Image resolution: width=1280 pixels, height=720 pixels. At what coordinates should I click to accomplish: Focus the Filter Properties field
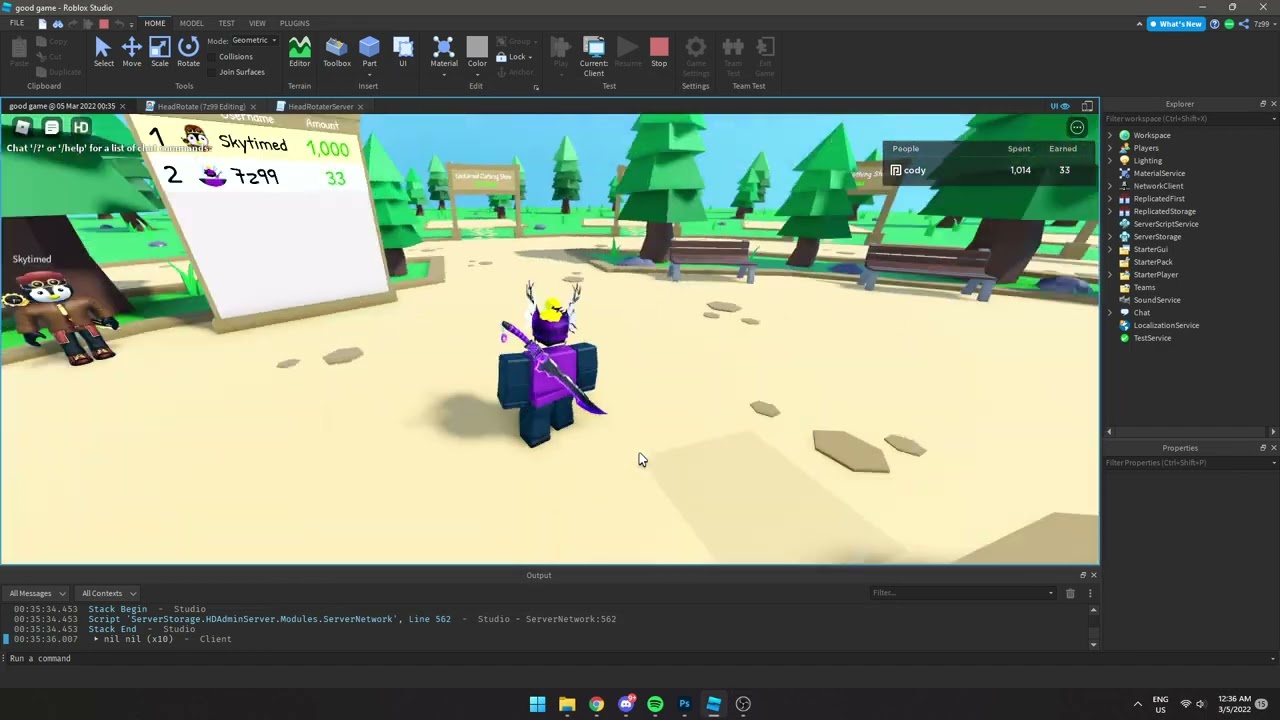point(1190,463)
